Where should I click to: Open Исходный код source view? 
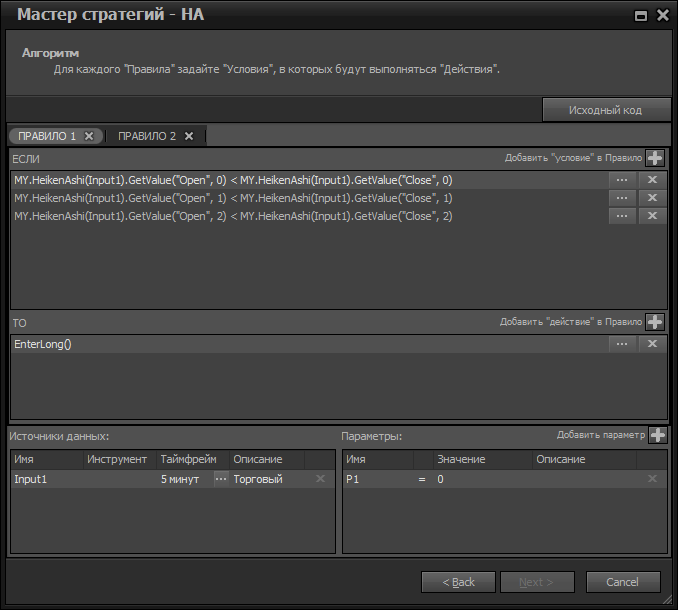click(605, 110)
